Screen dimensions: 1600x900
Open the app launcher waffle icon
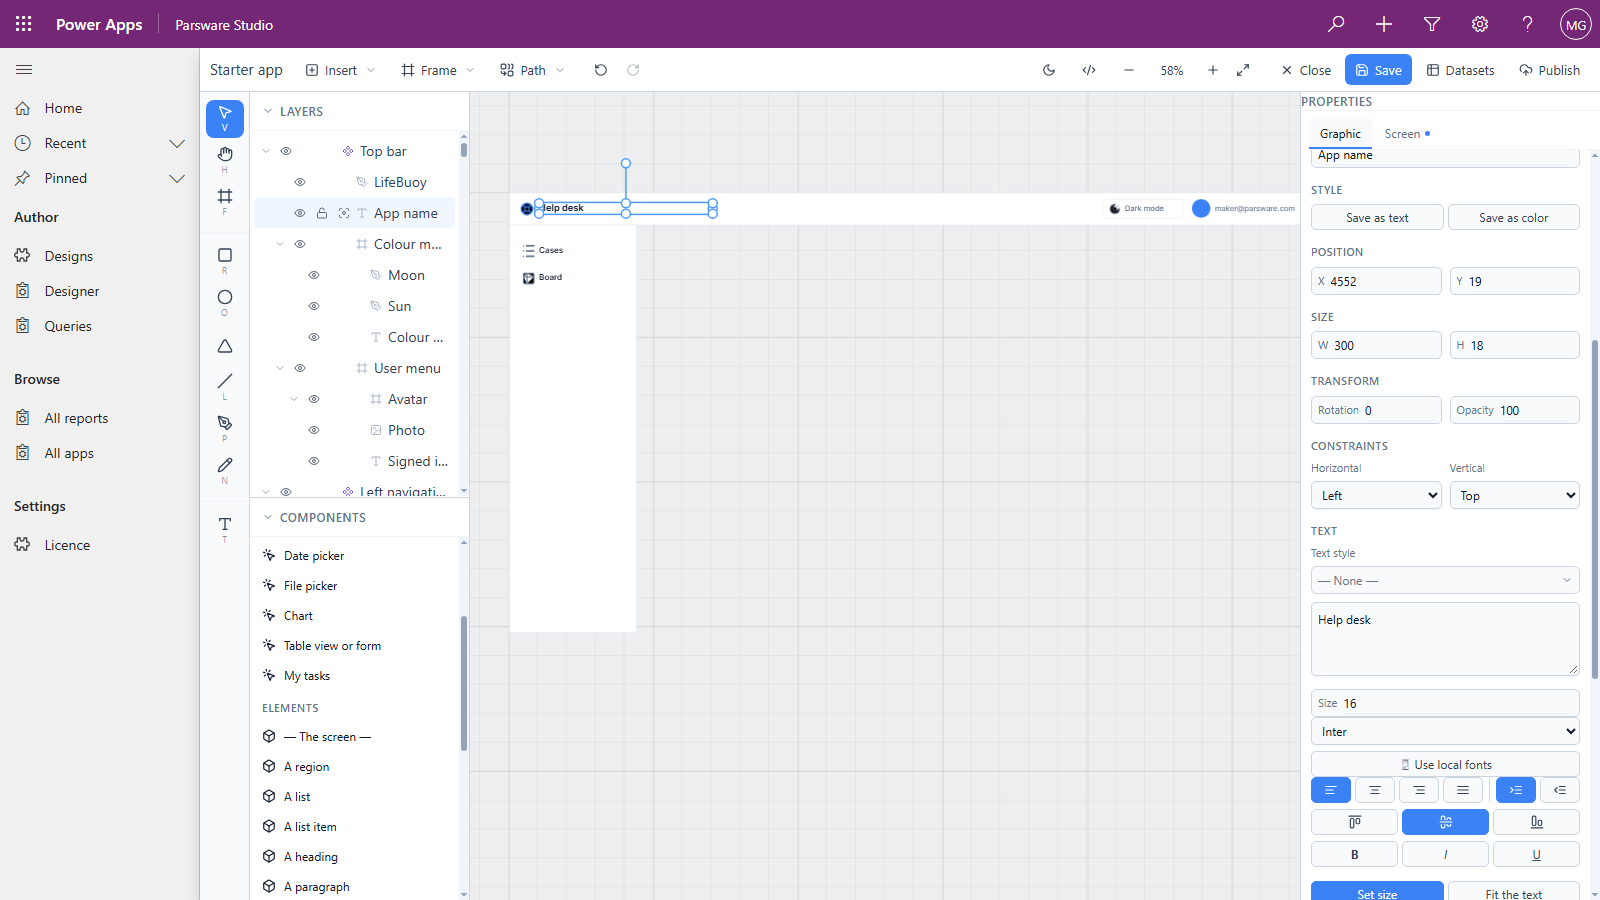click(24, 24)
